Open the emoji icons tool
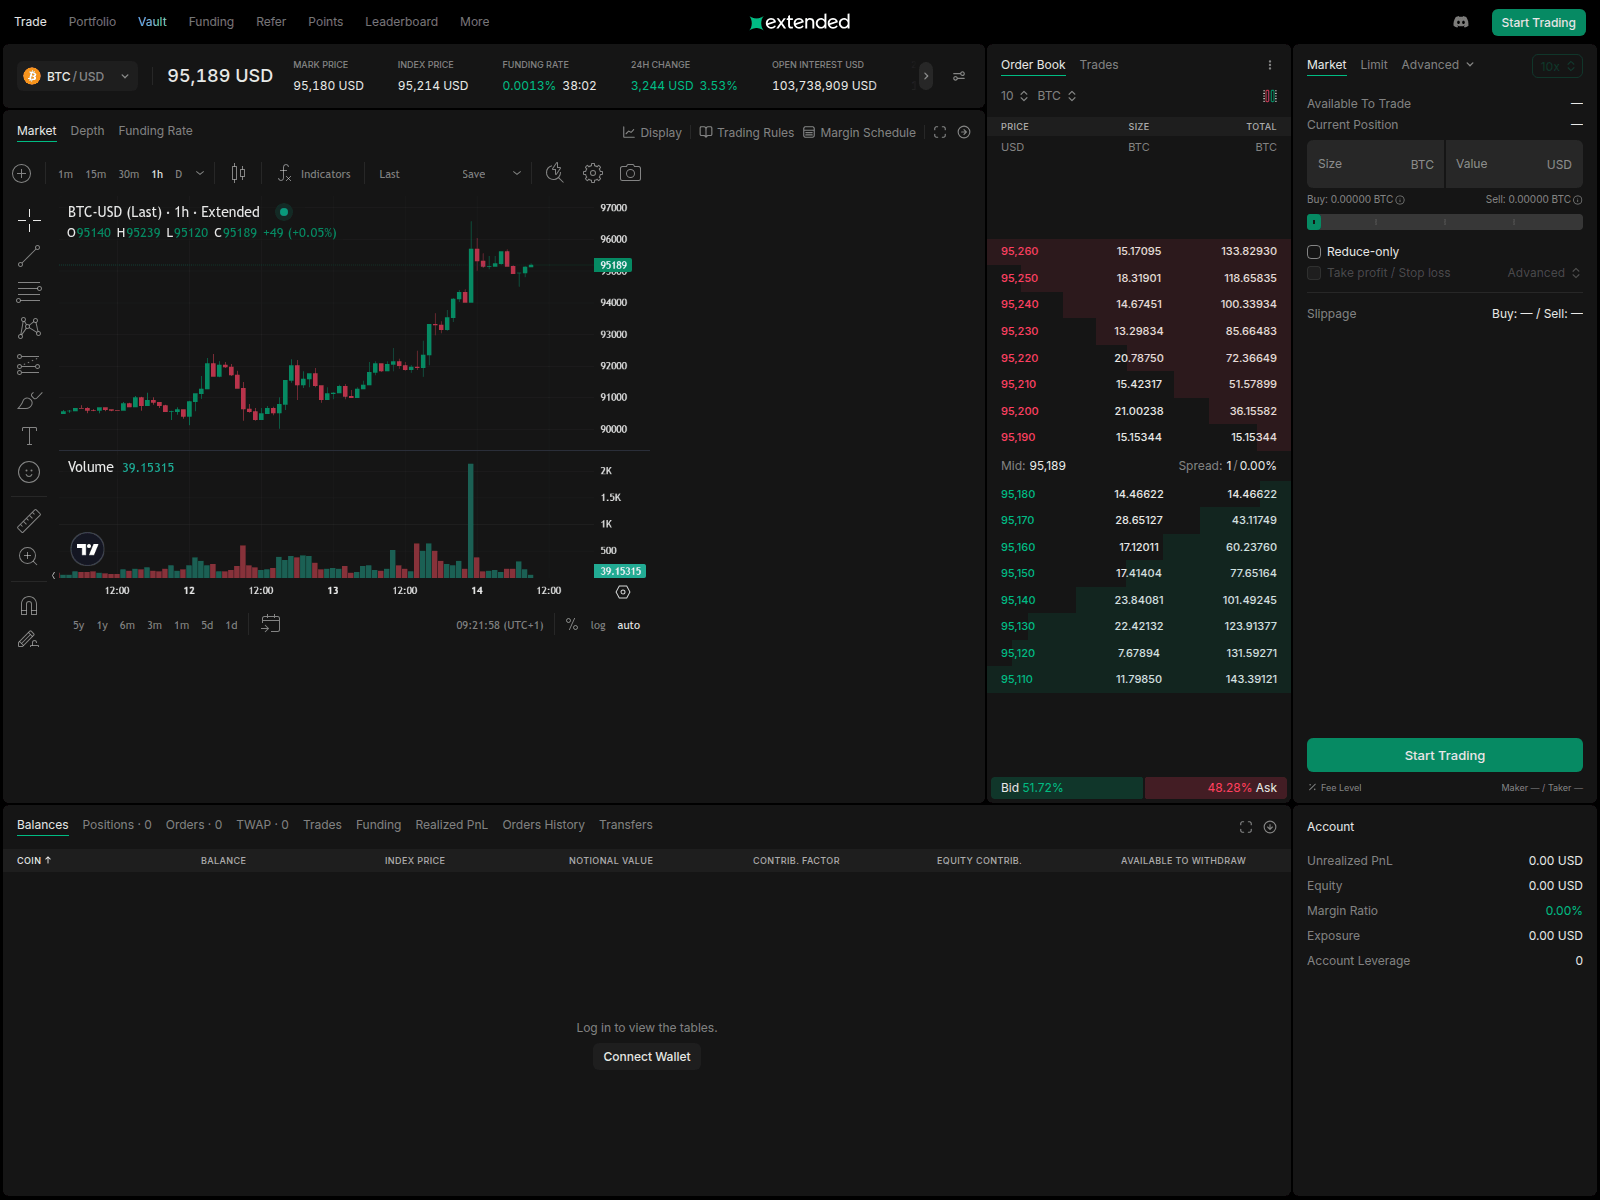The image size is (1600, 1200). click(29, 472)
